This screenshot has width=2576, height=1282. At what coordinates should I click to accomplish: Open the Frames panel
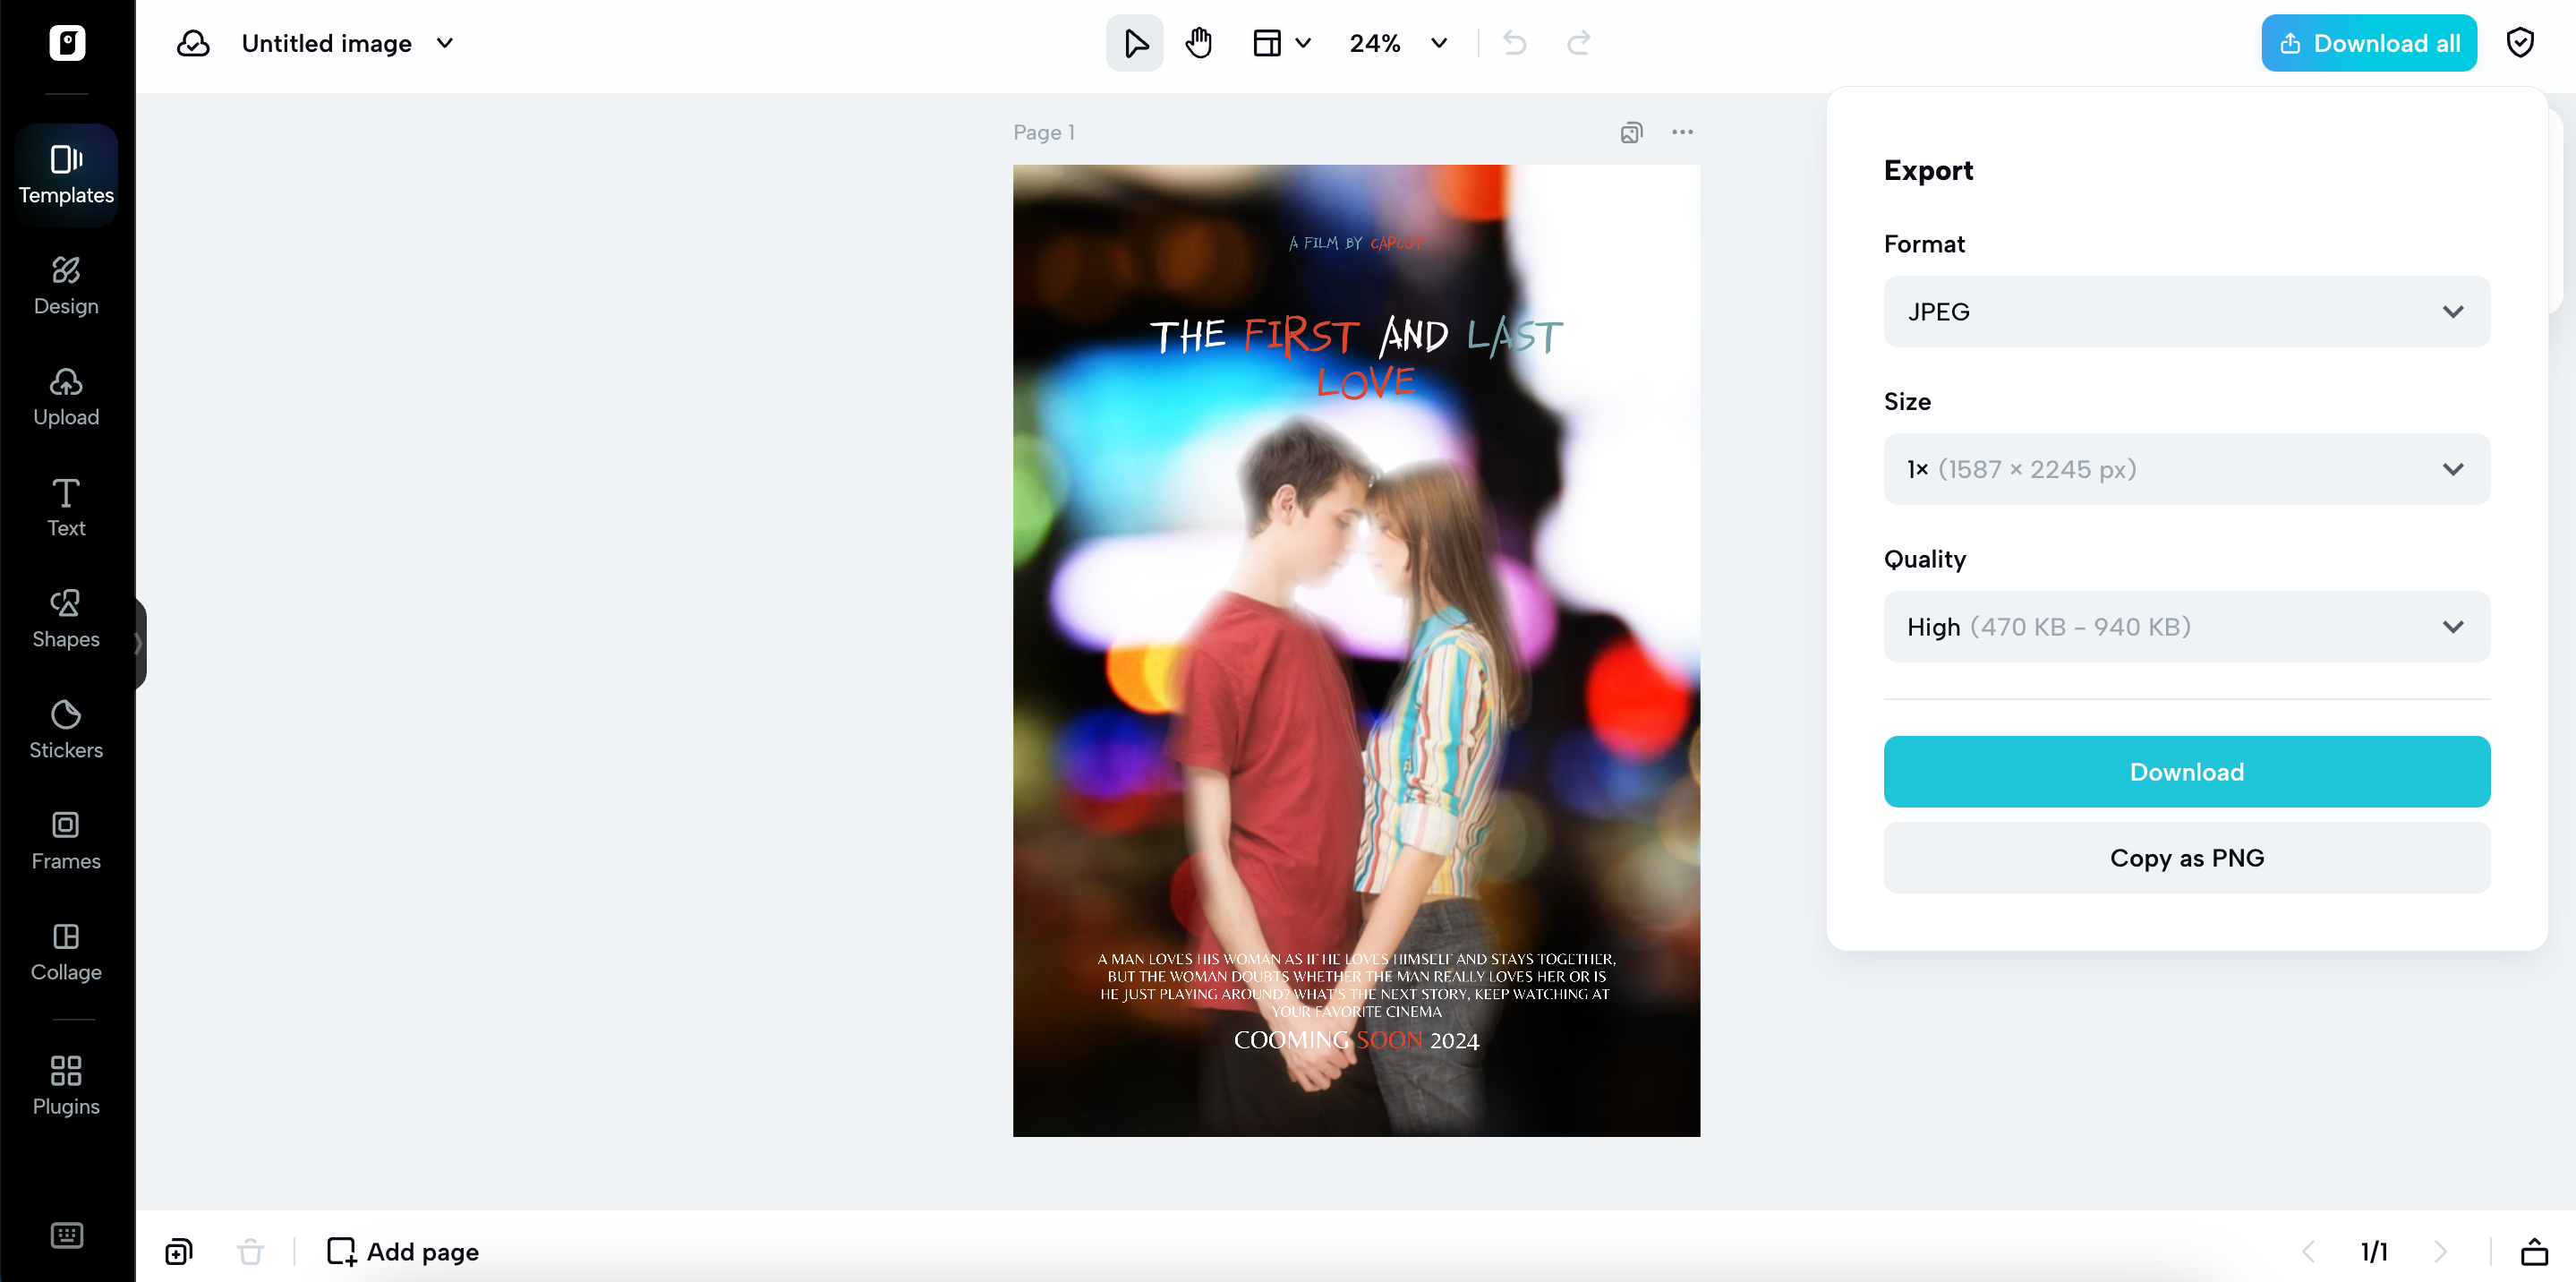65,840
